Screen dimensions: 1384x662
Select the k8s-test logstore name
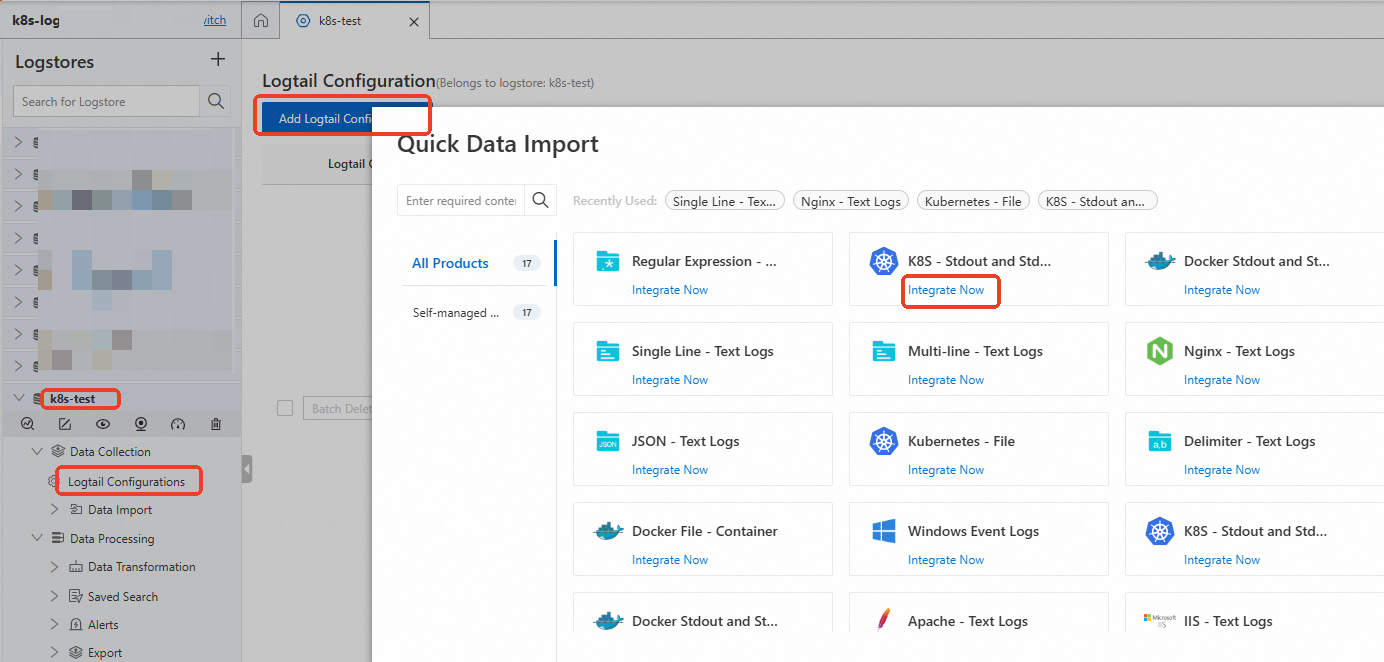tap(73, 399)
